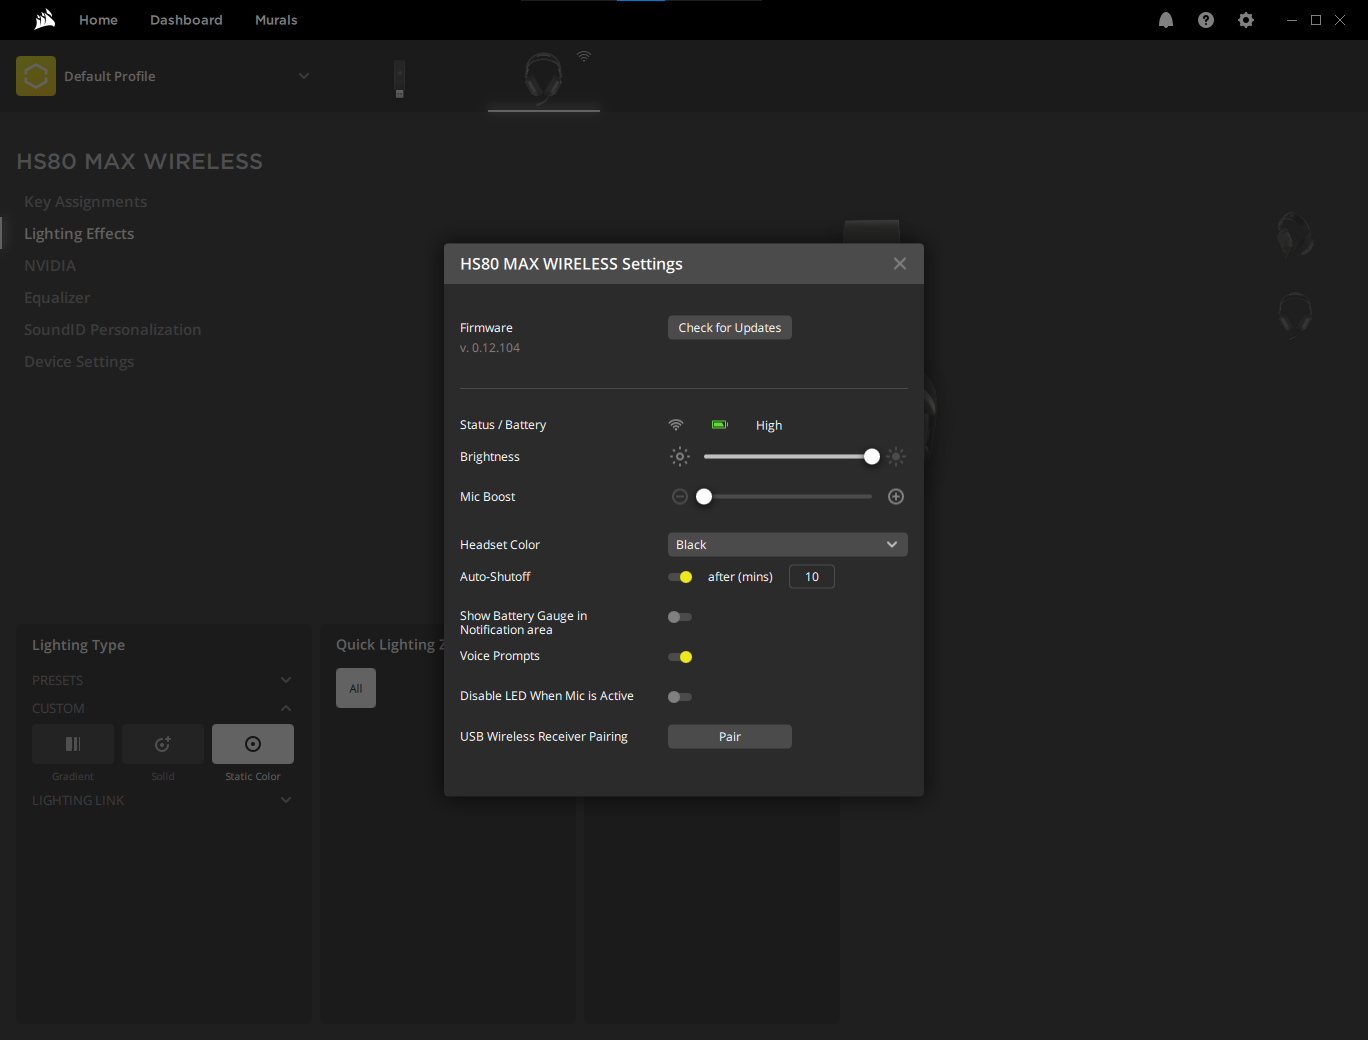Enable Disable LED When Mic is Active
The image size is (1368, 1040).
point(680,697)
